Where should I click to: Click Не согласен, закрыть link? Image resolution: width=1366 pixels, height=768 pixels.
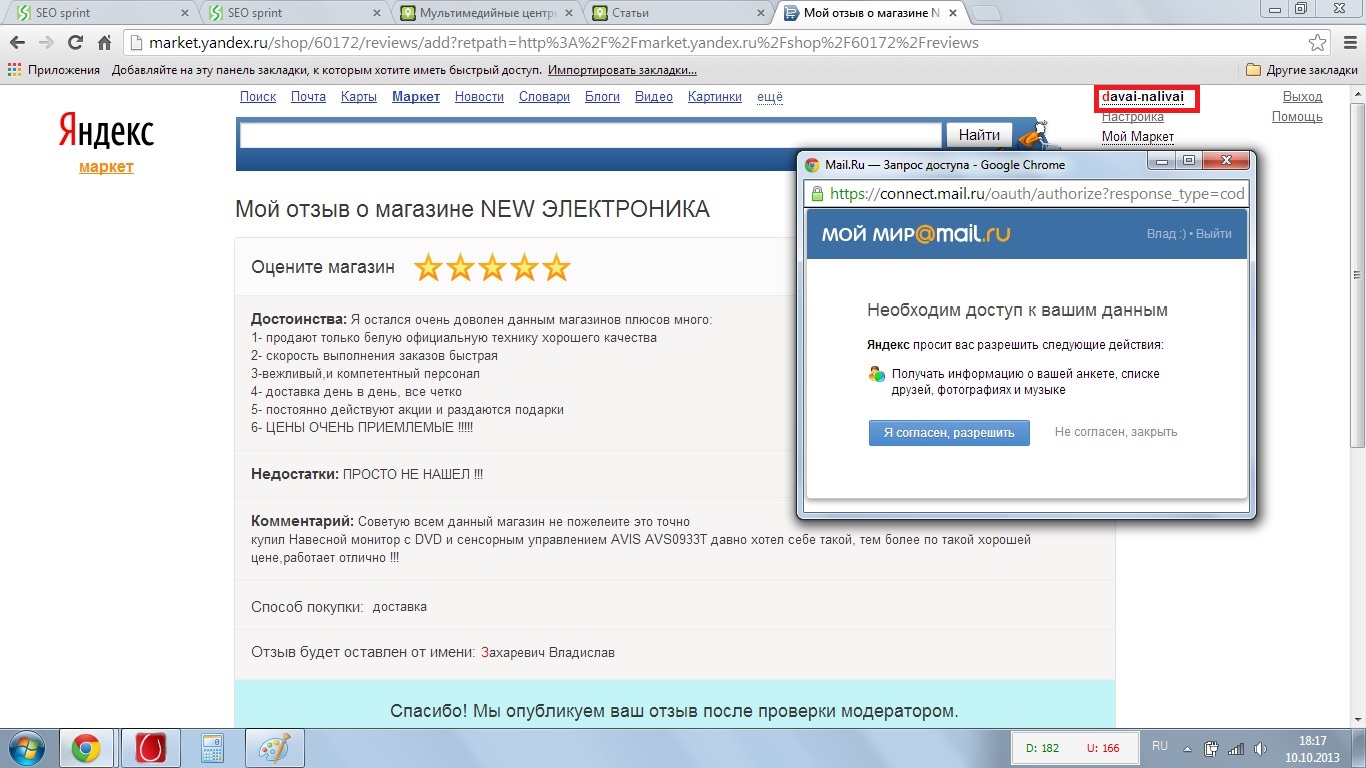pyautogui.click(x=1116, y=432)
